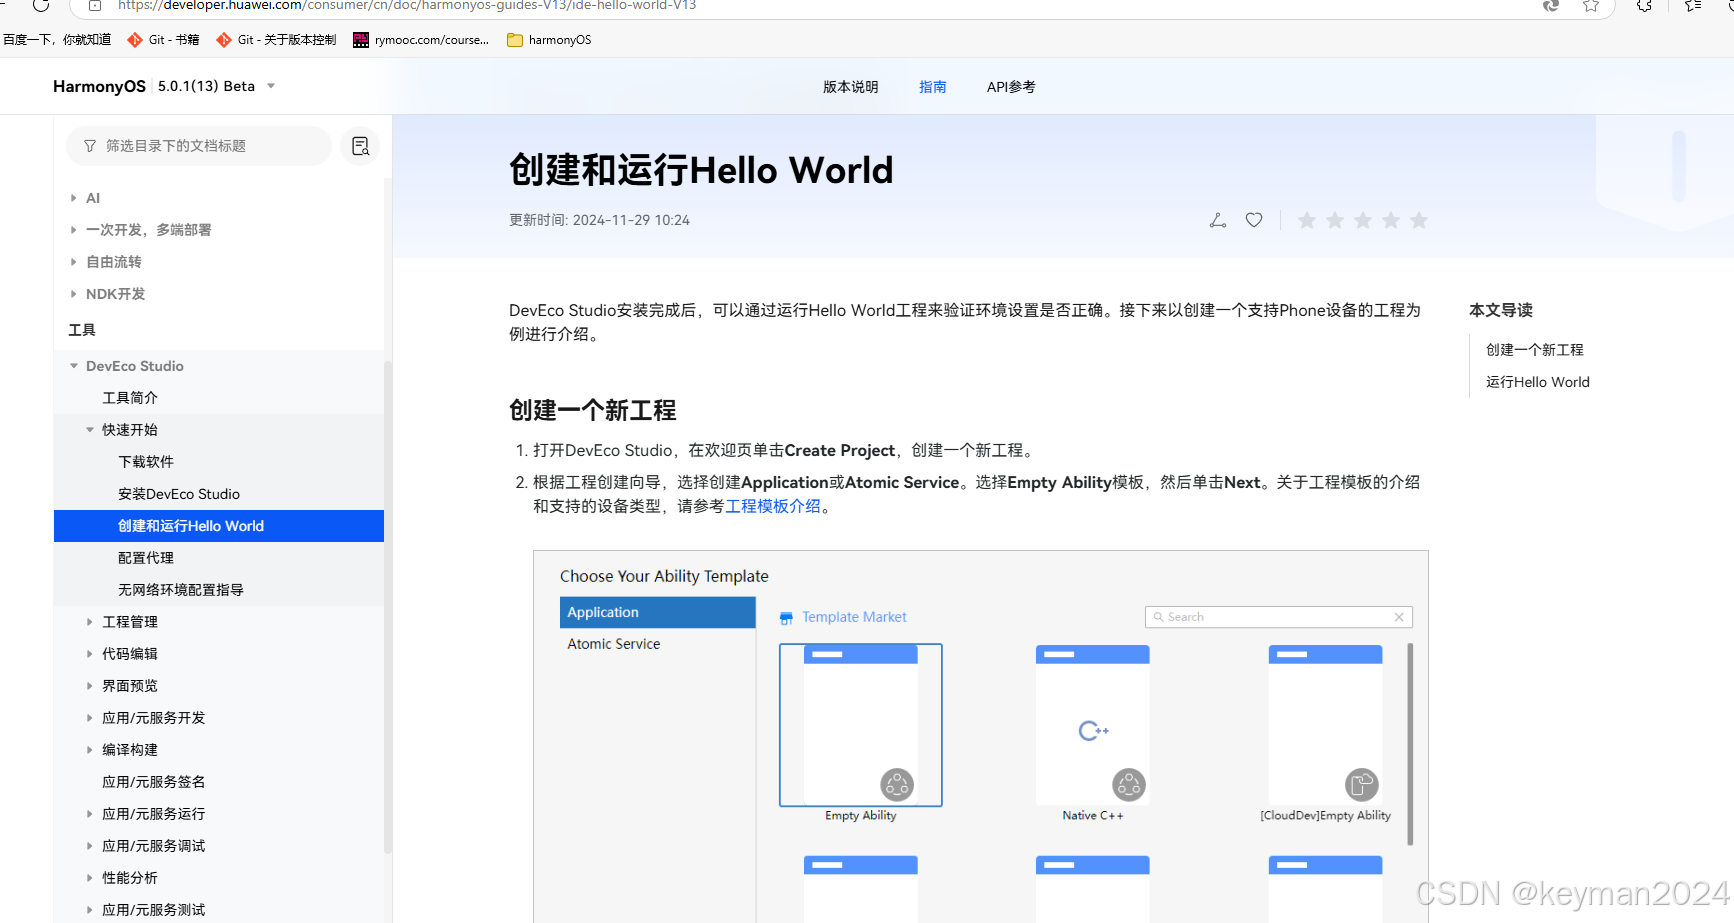This screenshot has height=923, width=1734.
Task: Expand the 代码编辑 node
Action: 89,654
